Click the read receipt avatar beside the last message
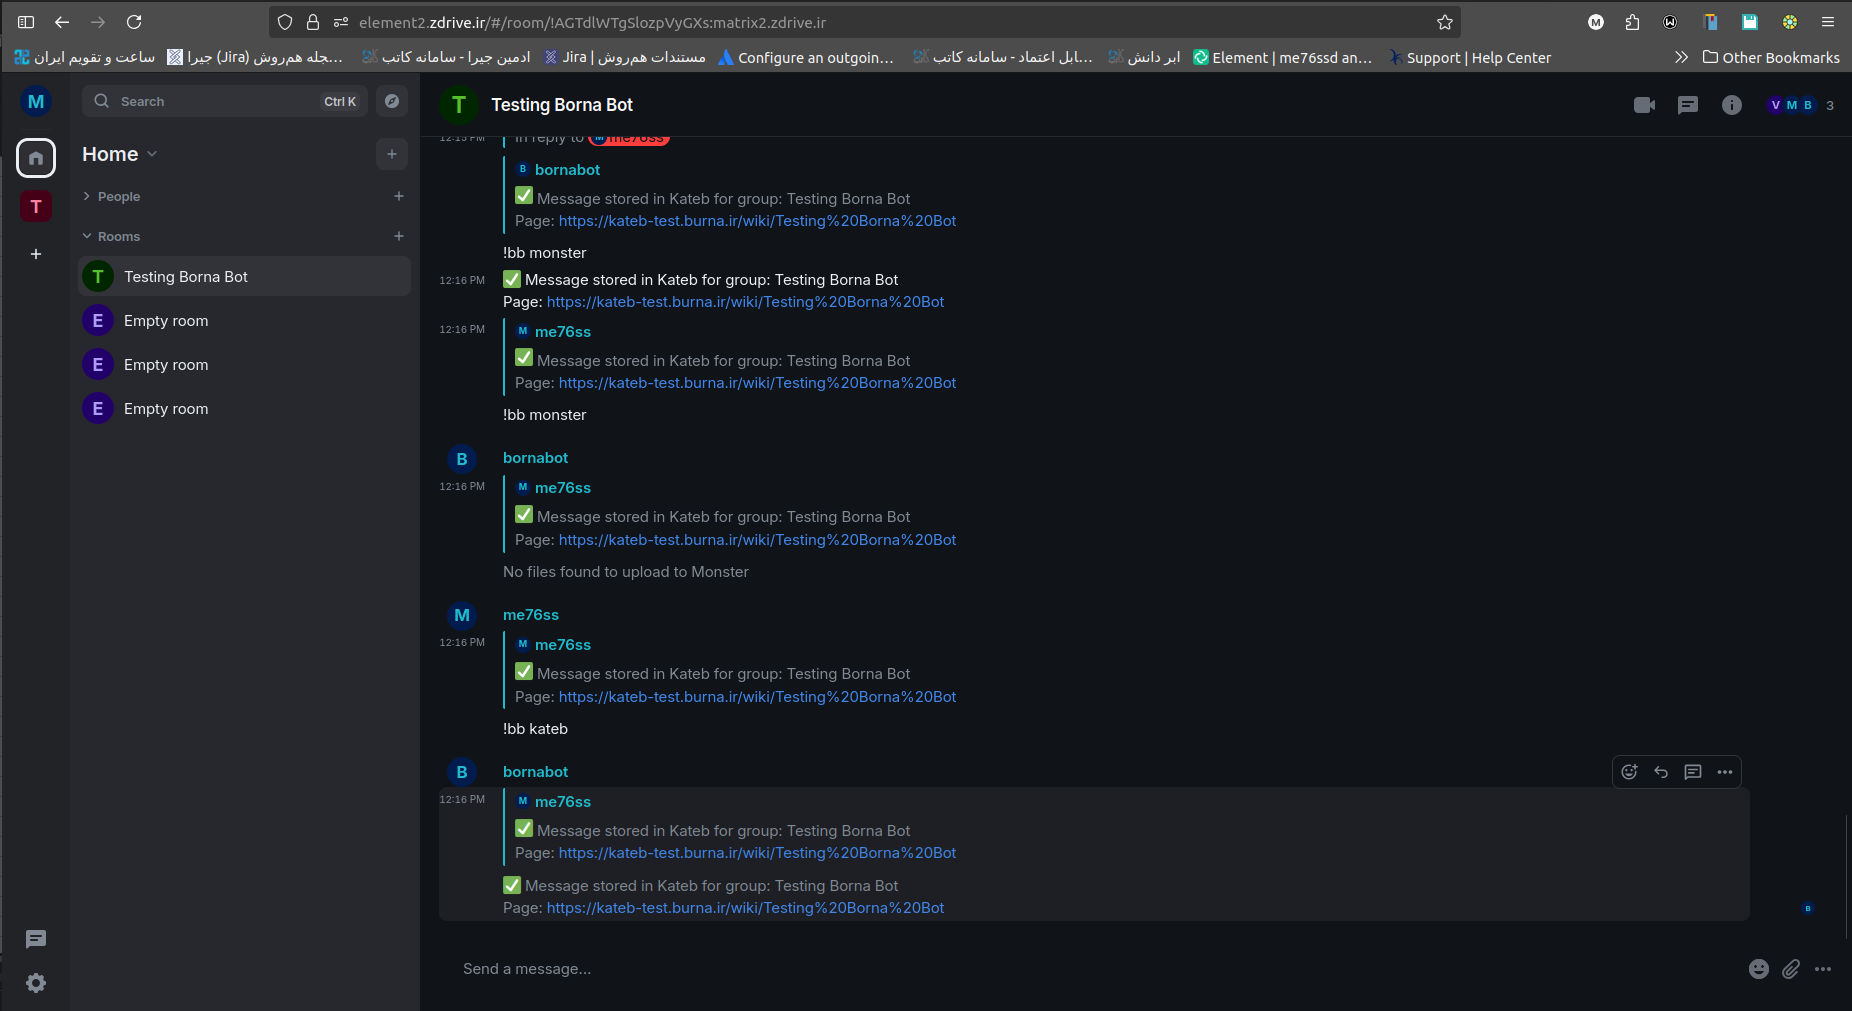 (1807, 908)
